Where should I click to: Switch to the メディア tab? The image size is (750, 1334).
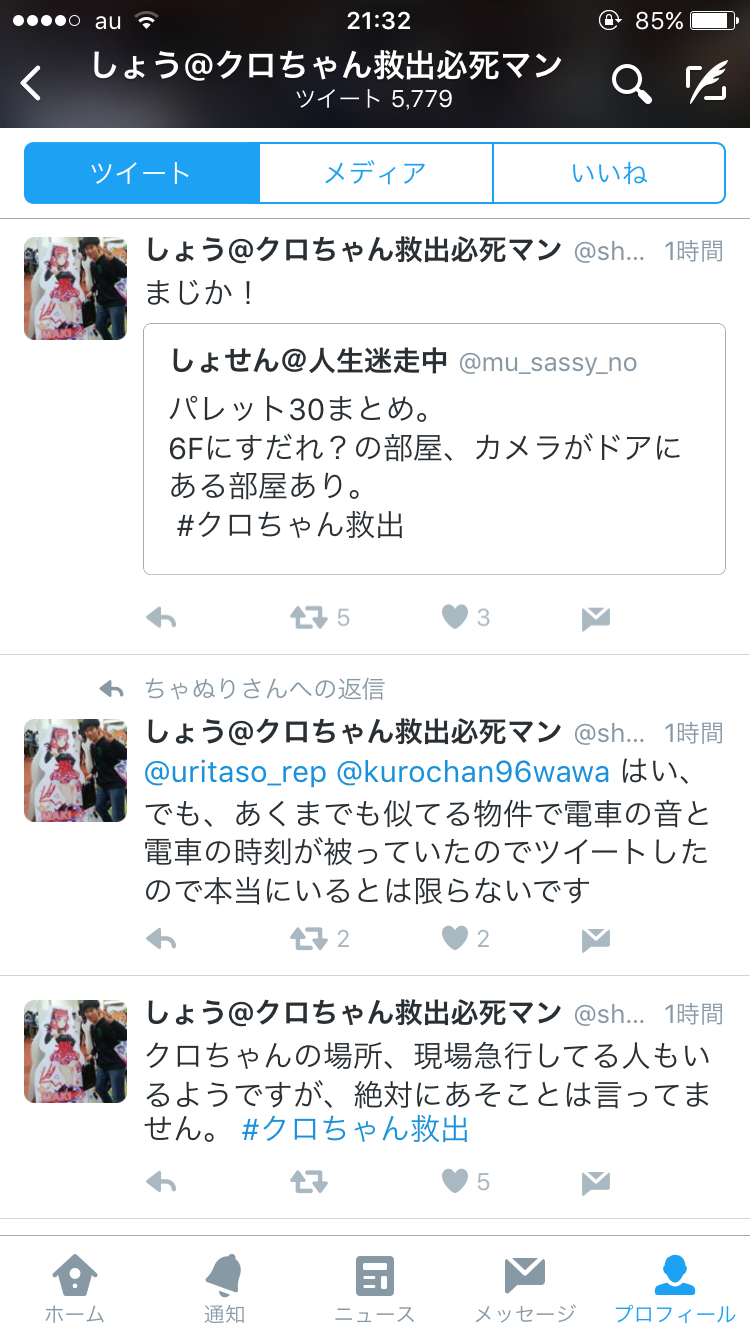(376, 173)
